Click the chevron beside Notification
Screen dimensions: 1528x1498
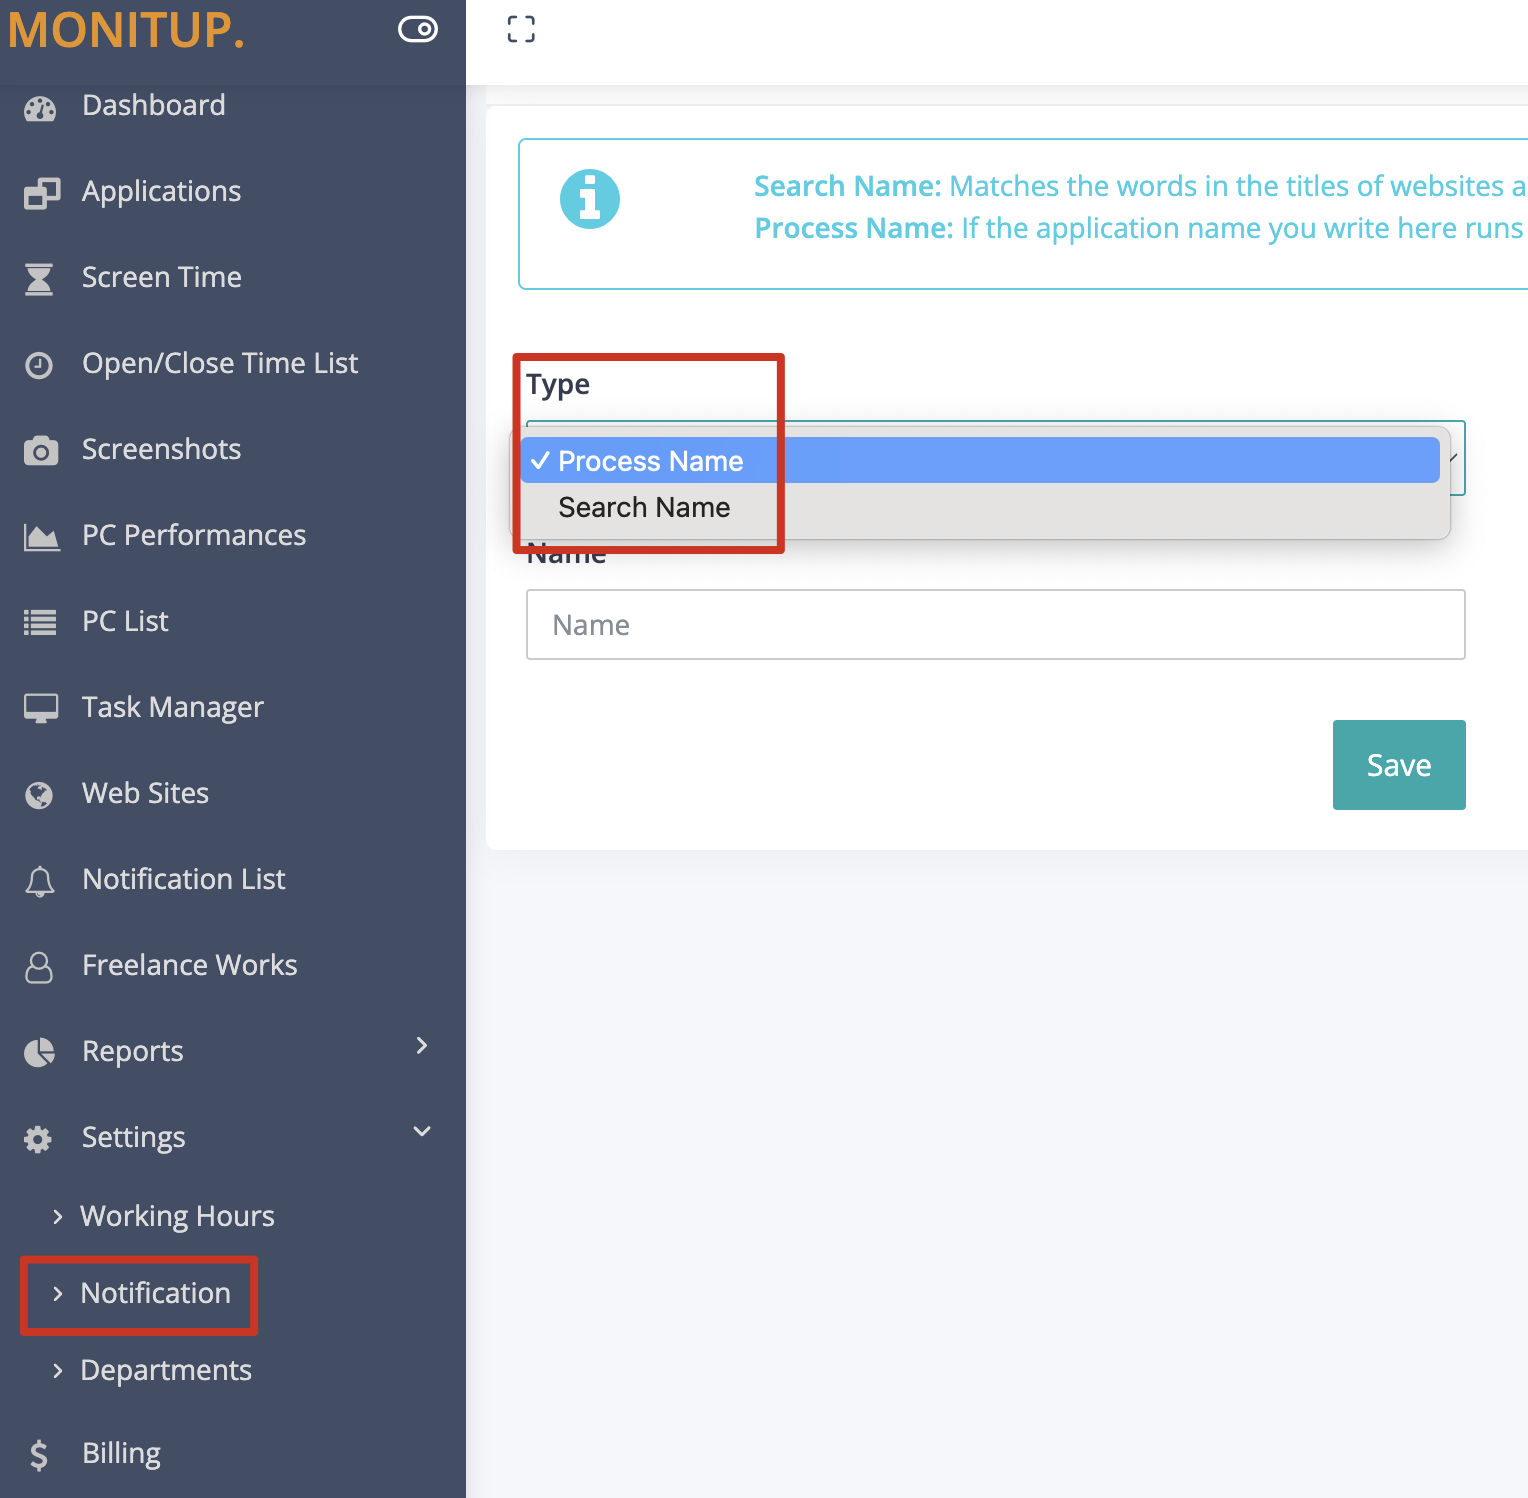click(x=57, y=1293)
